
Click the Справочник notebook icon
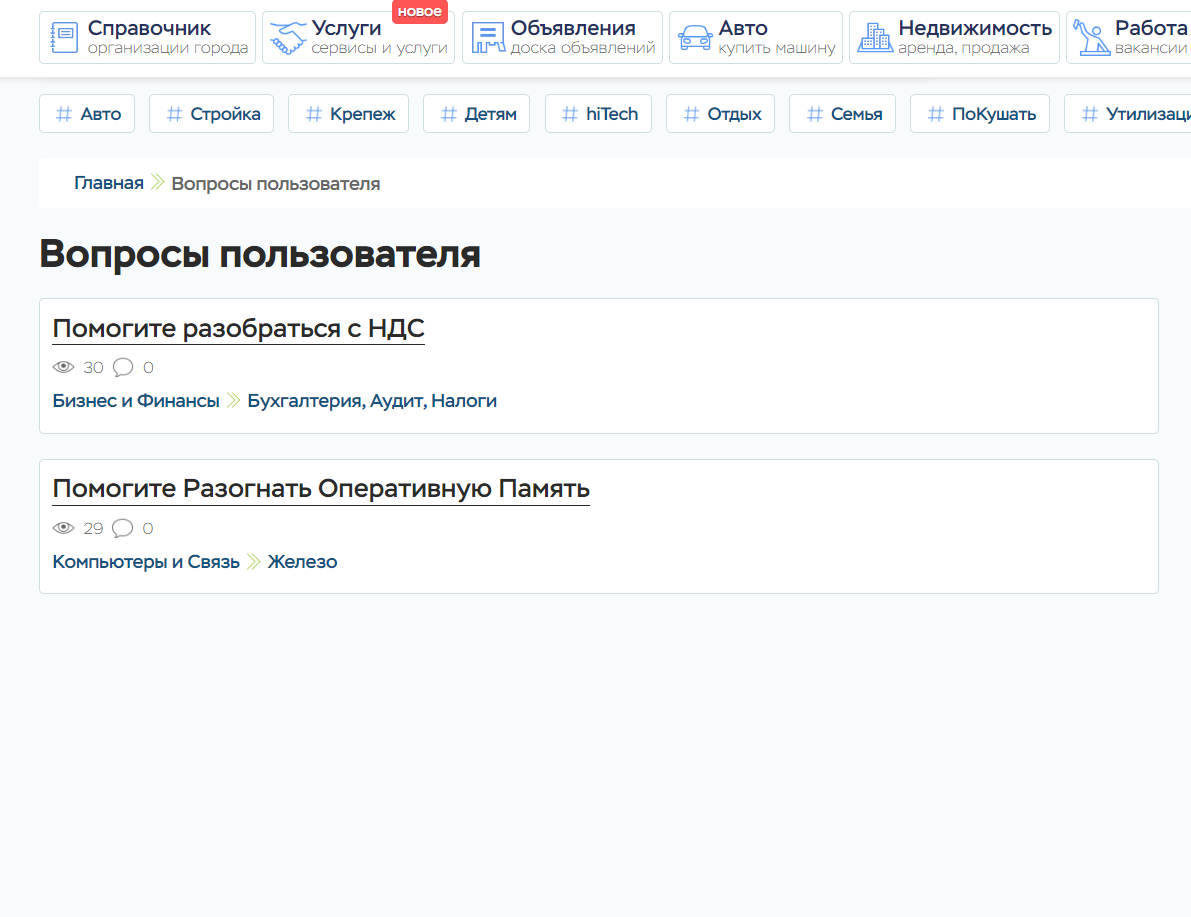64,38
